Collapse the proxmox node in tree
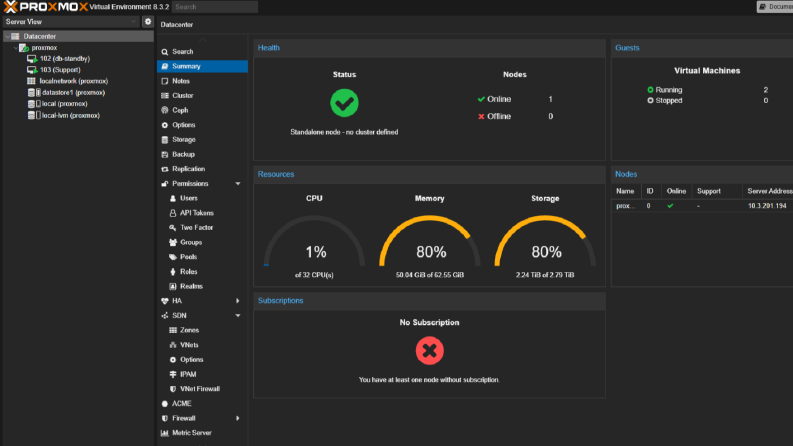 pos(15,48)
